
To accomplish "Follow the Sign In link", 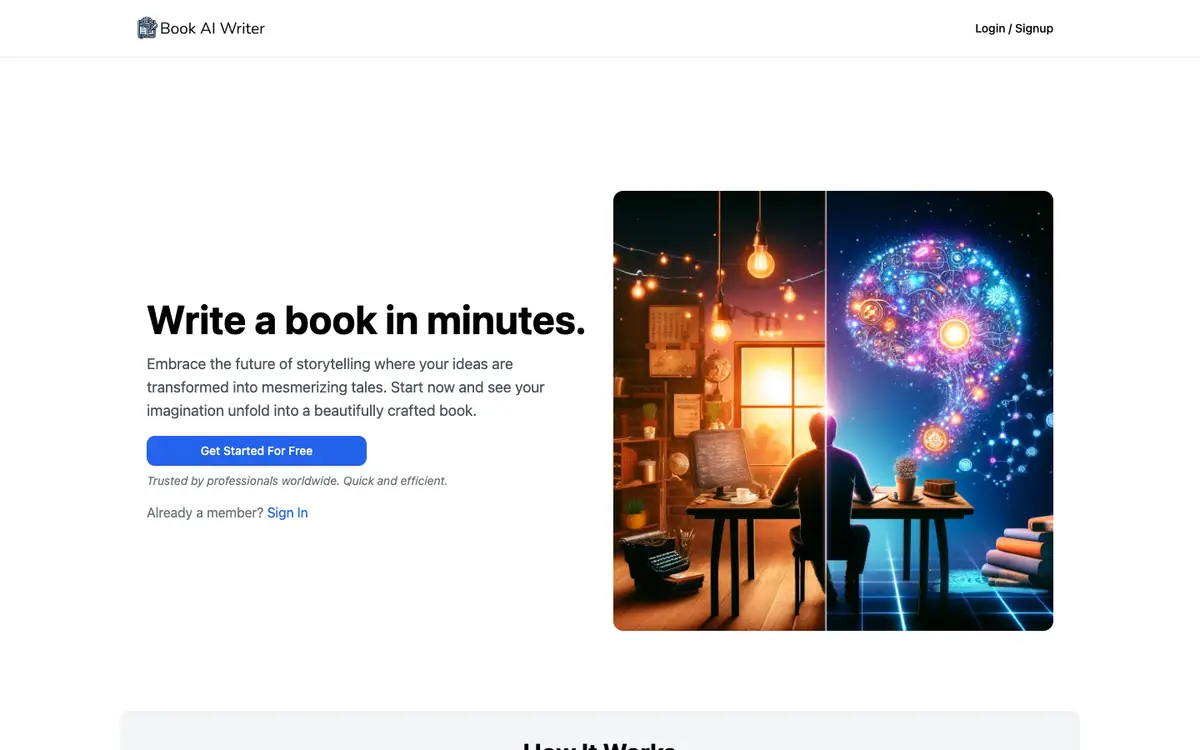I will pos(287,513).
